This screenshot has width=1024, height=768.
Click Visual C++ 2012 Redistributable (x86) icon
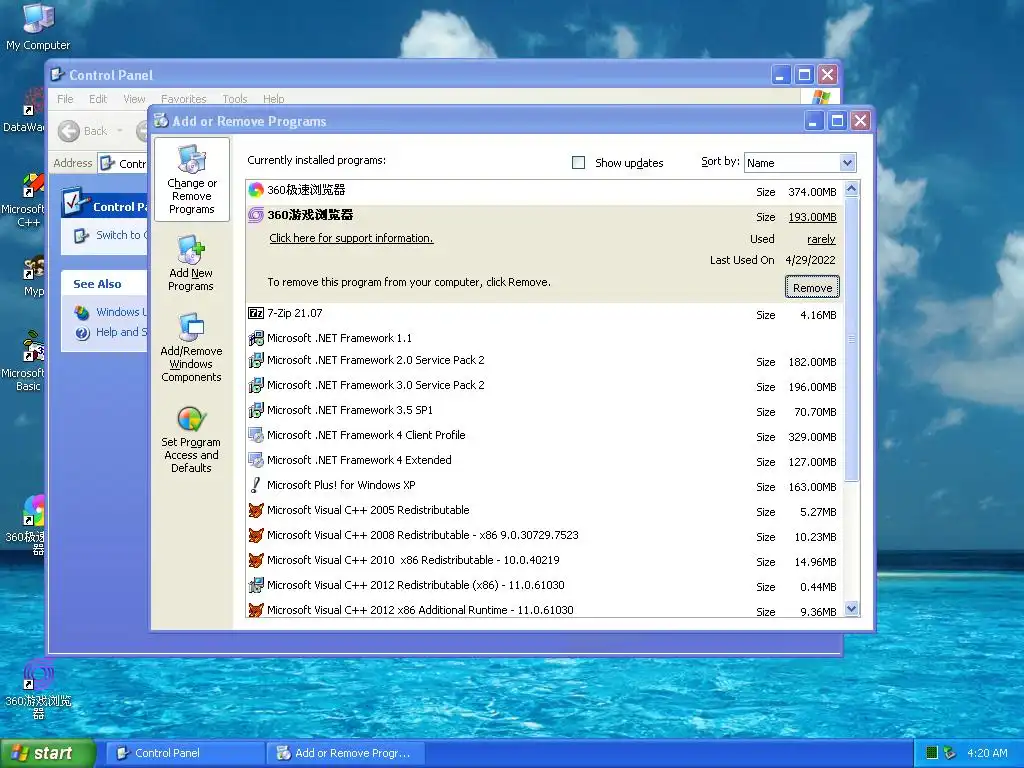click(256, 585)
